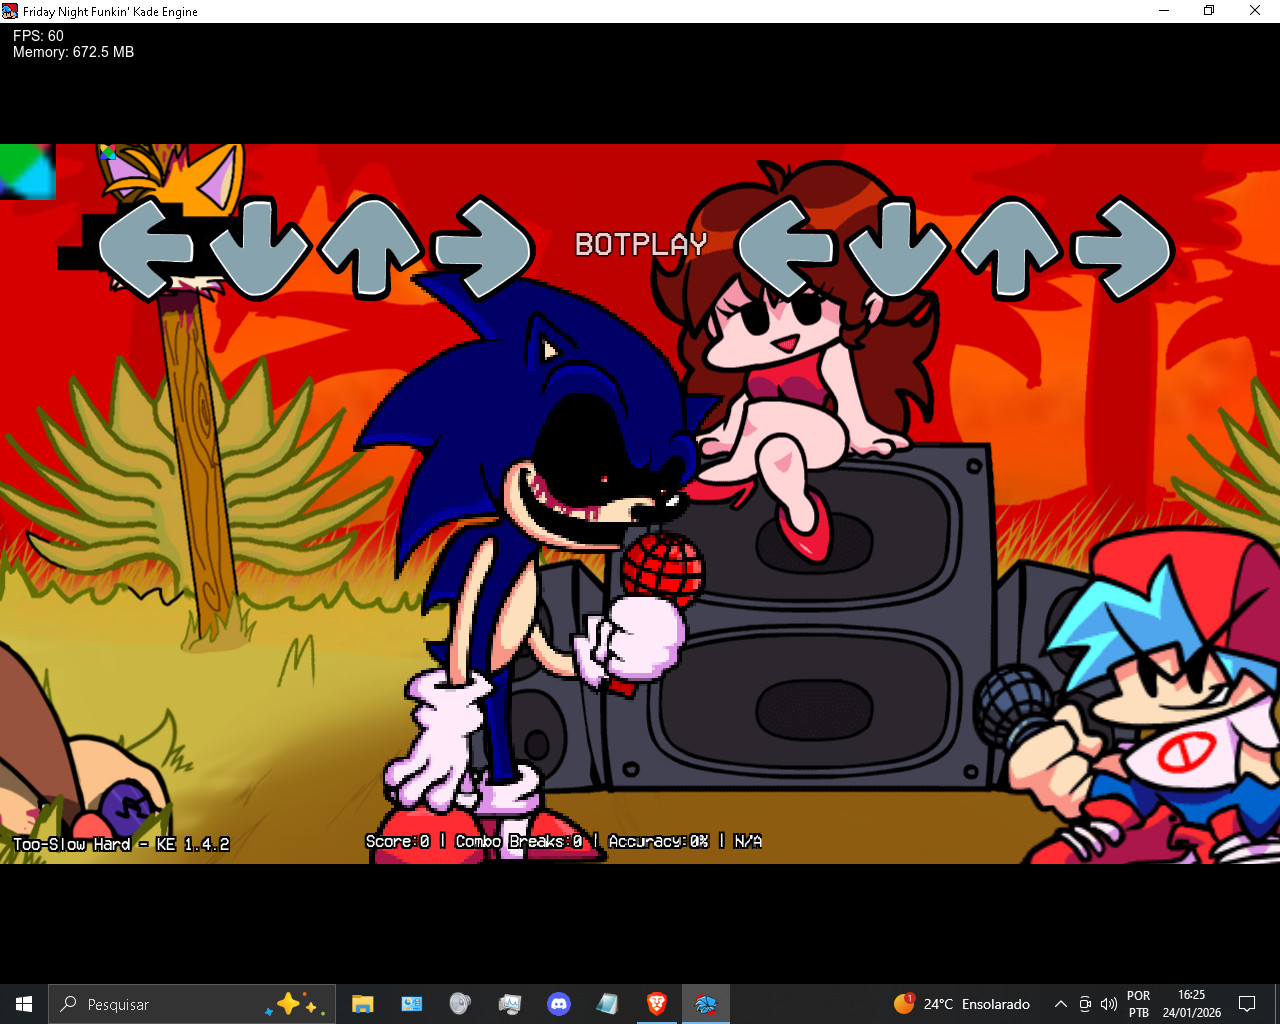The image size is (1280, 1024).
Task: Open the clock showing 16:25
Action: pyautogui.click(x=1192, y=1004)
